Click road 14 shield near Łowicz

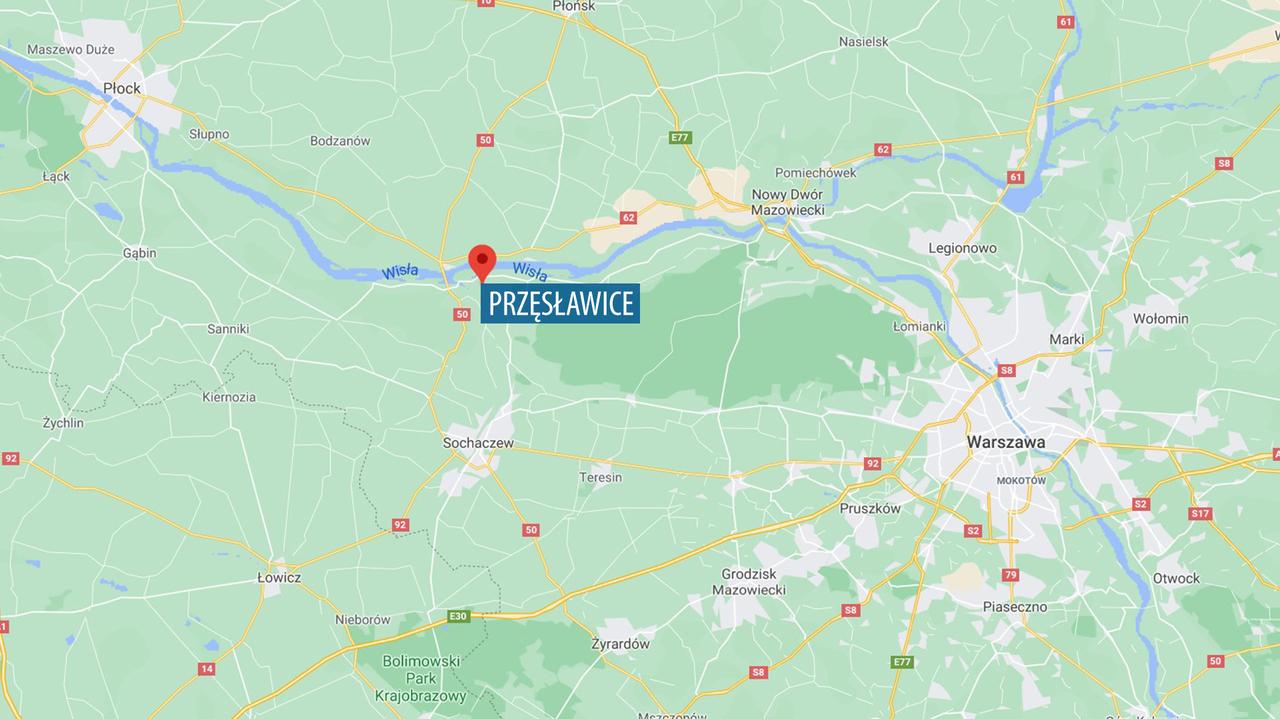(x=207, y=669)
